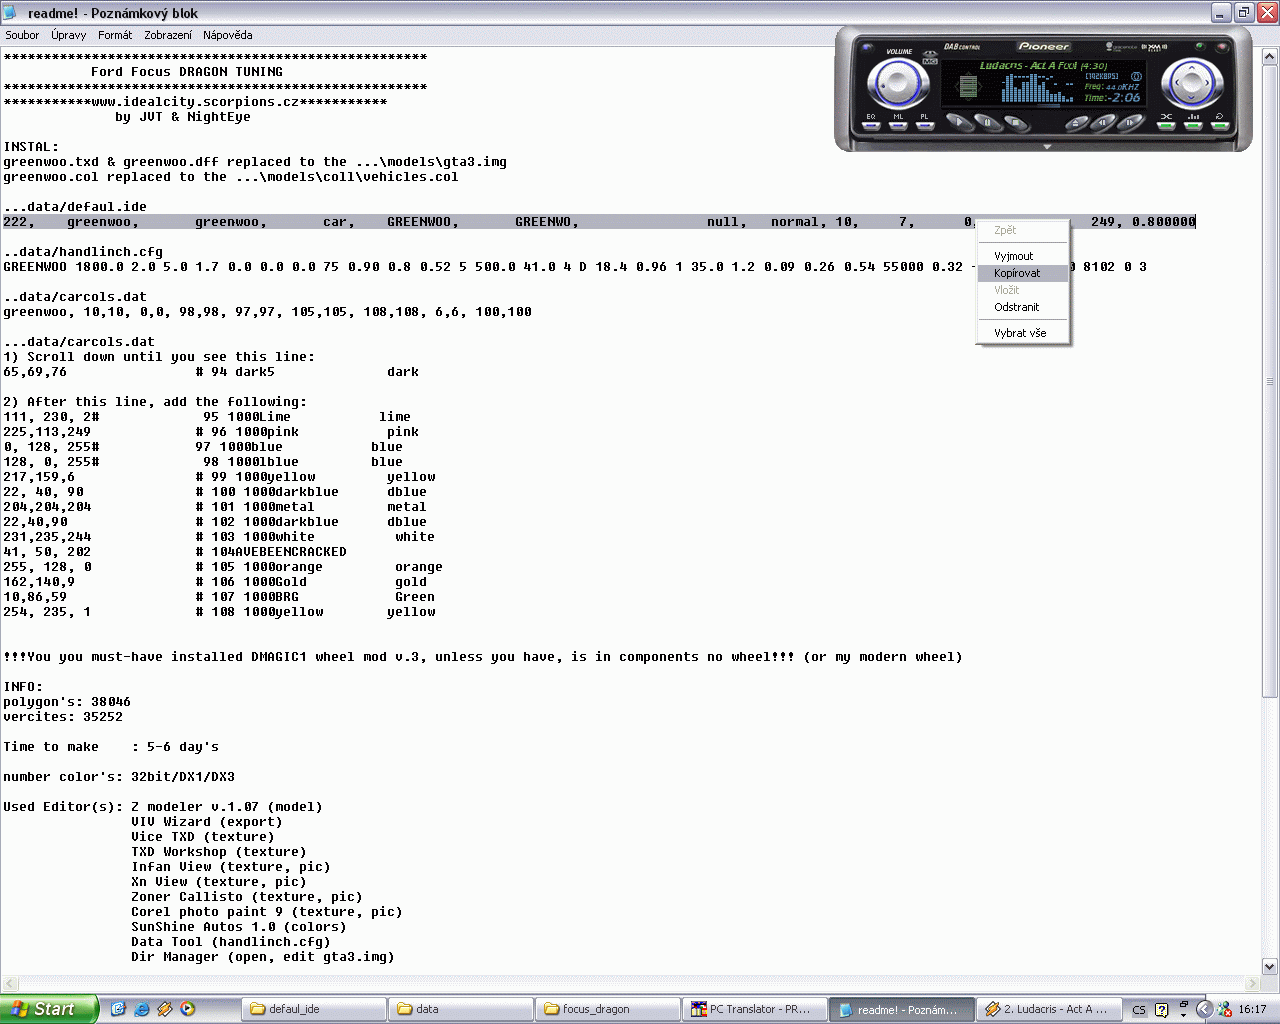The image size is (1280, 1024).
Task: Toggle shuffle mode on the player
Action: tap(1166, 125)
